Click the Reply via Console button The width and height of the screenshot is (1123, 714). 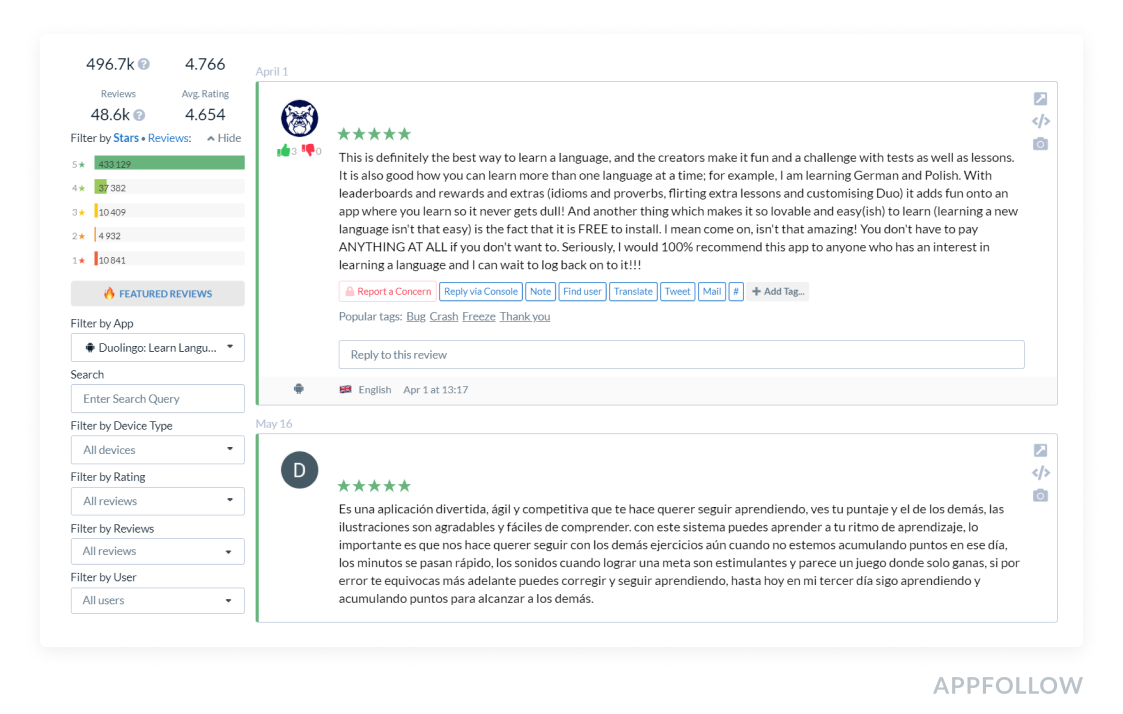(x=481, y=292)
